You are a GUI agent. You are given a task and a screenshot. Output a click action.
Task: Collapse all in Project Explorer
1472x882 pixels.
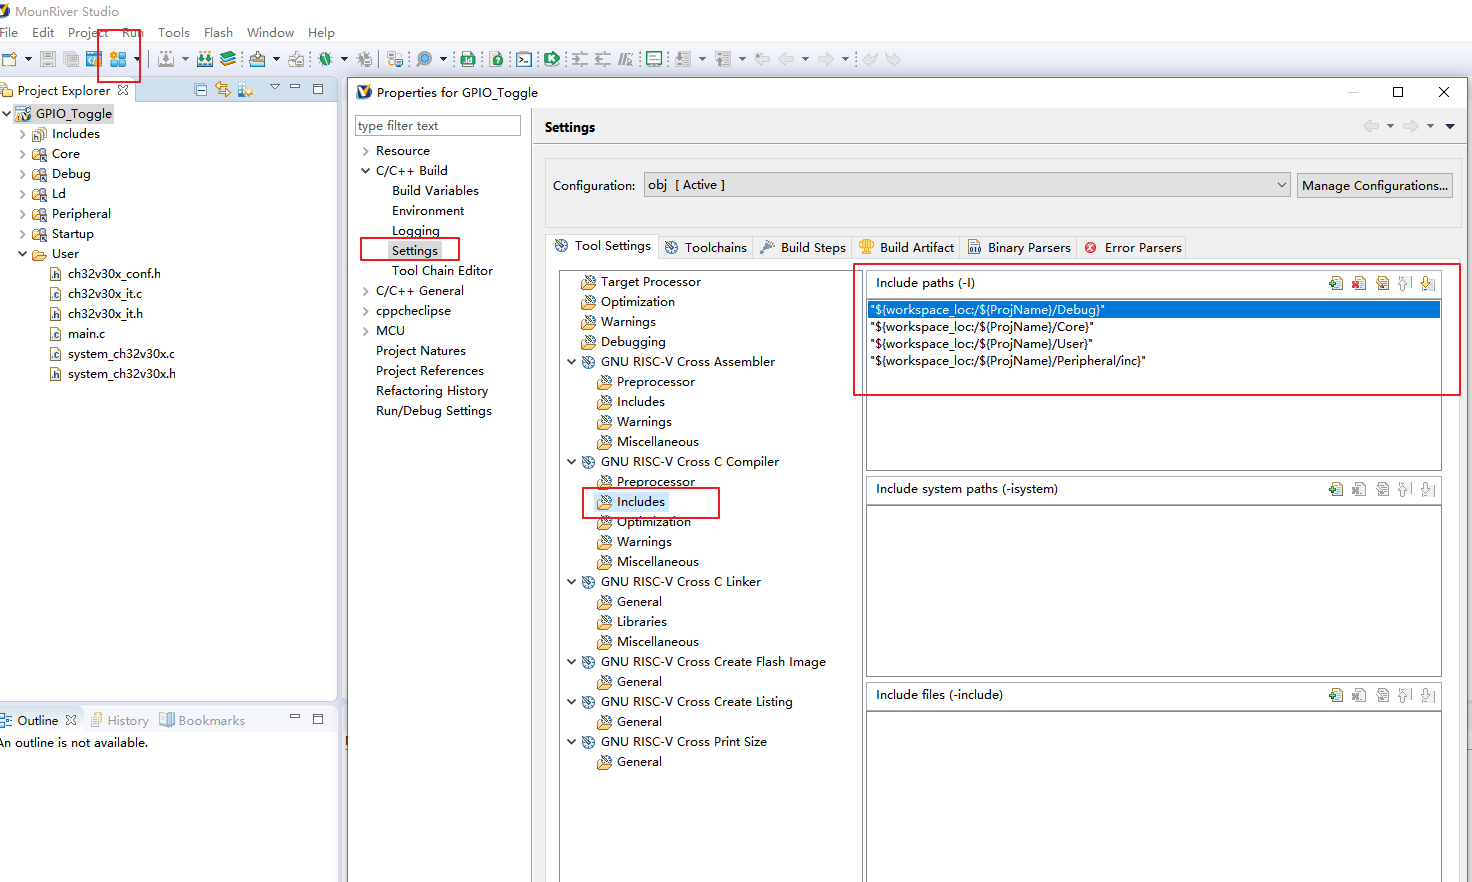point(200,89)
